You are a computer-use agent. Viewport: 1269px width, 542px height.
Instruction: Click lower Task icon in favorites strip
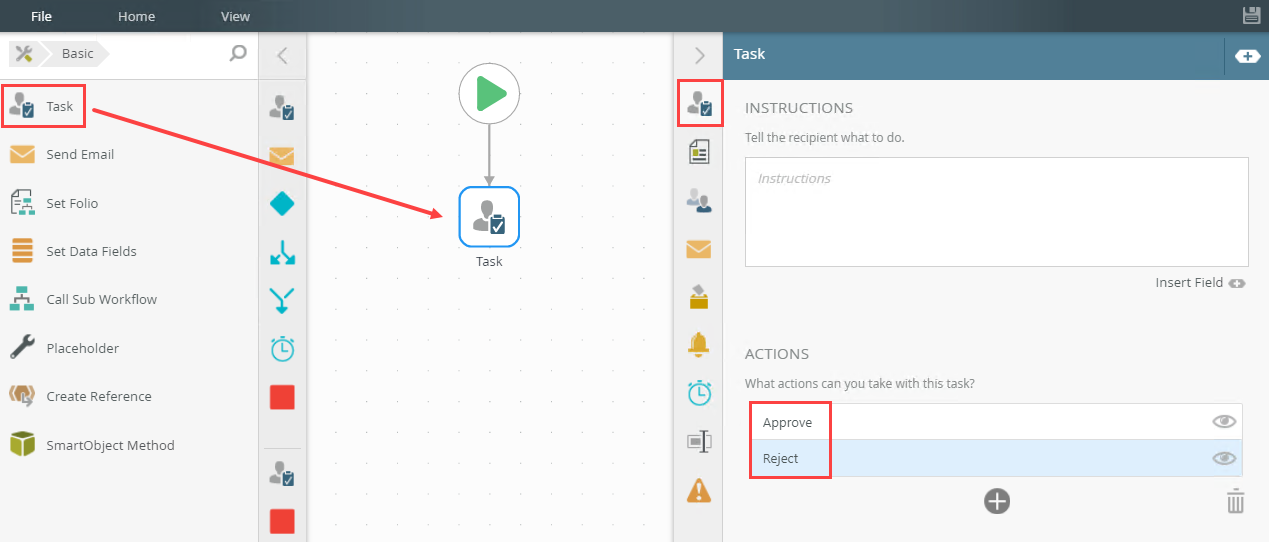coord(282,473)
